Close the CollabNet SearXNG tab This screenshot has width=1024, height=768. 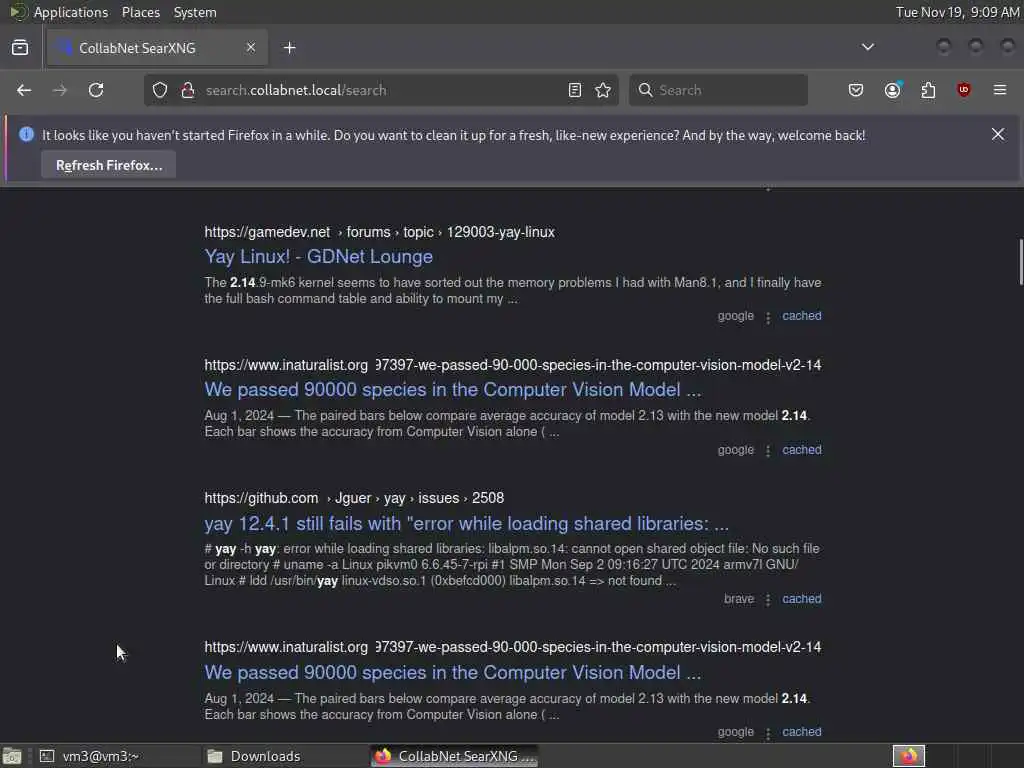(251, 47)
